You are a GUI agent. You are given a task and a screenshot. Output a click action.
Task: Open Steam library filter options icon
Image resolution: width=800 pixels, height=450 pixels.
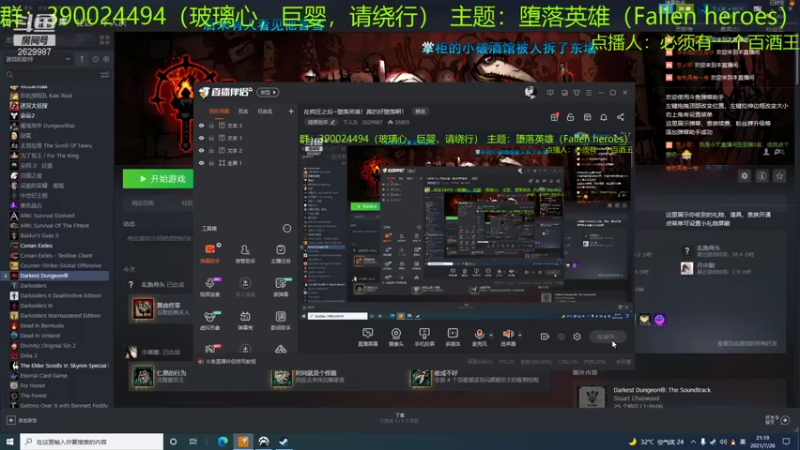click(x=105, y=75)
